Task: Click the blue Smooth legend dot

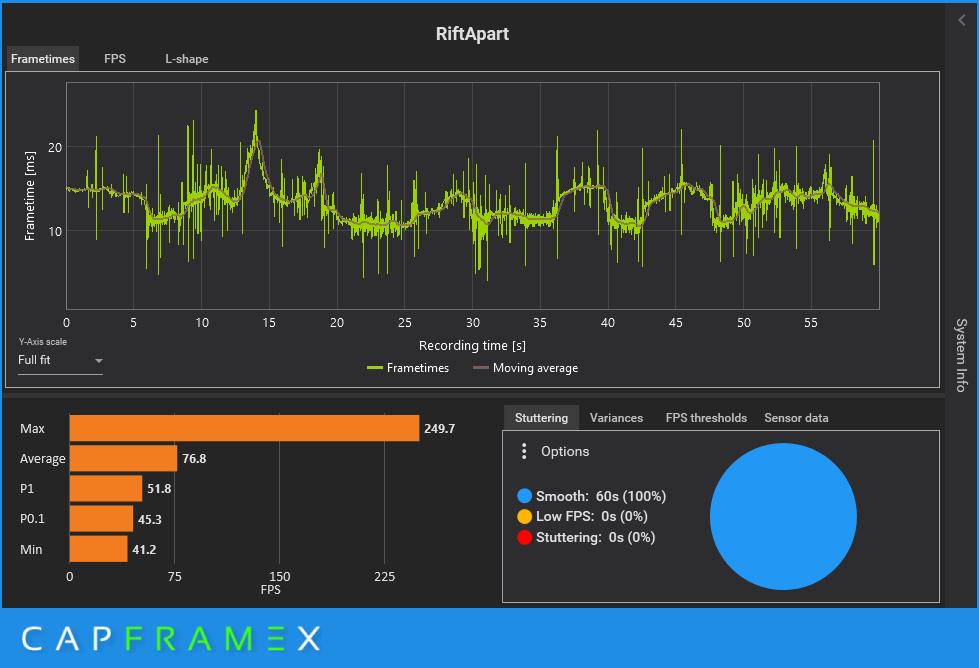Action: pyautogui.click(x=524, y=496)
